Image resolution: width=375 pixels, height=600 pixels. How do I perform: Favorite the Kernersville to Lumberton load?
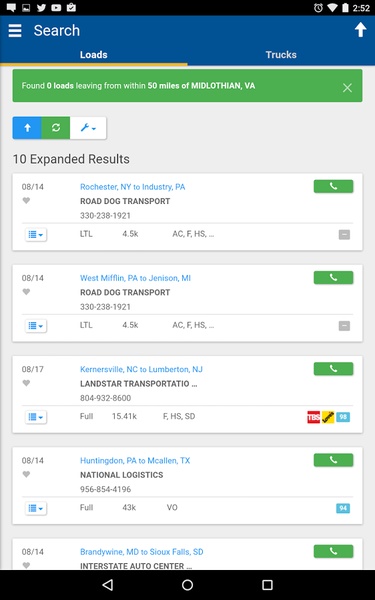coord(26,383)
